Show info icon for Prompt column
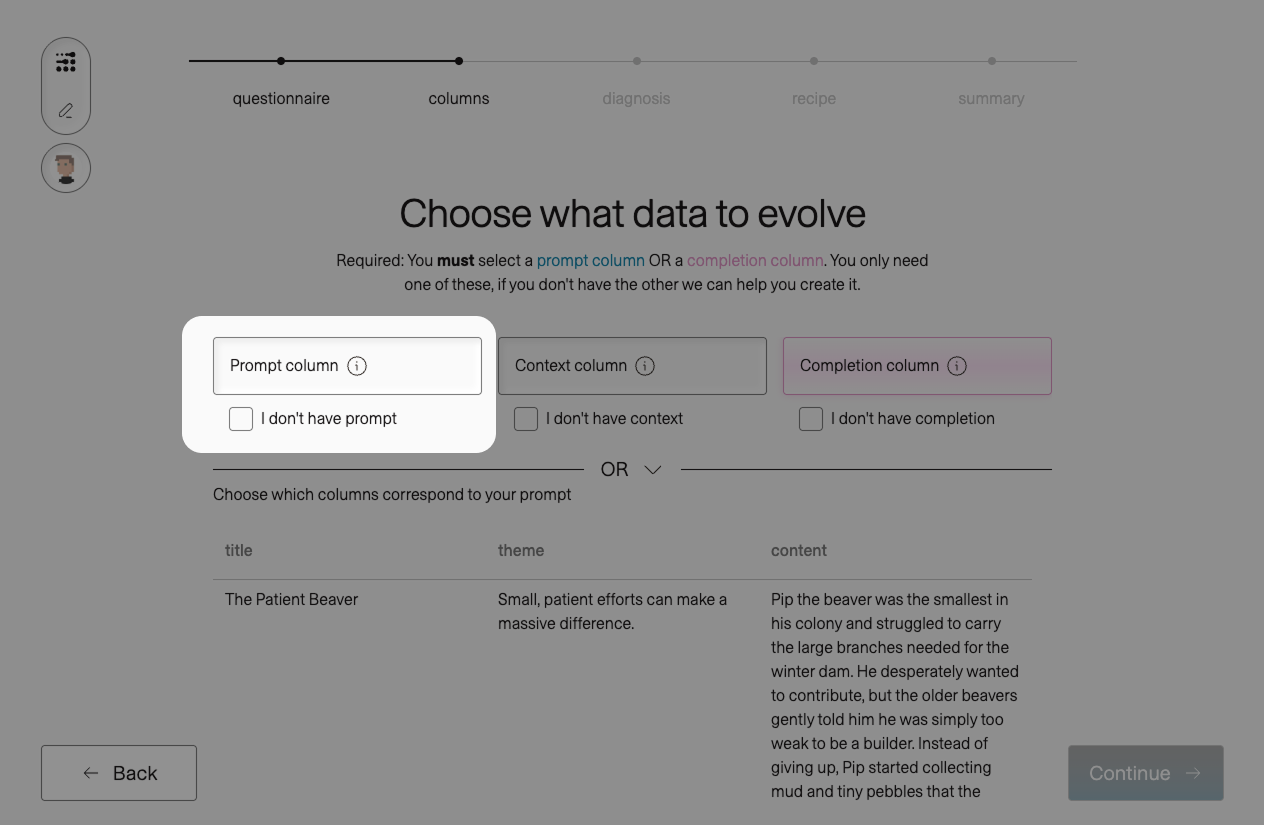The width and height of the screenshot is (1264, 825). pyautogui.click(x=357, y=366)
